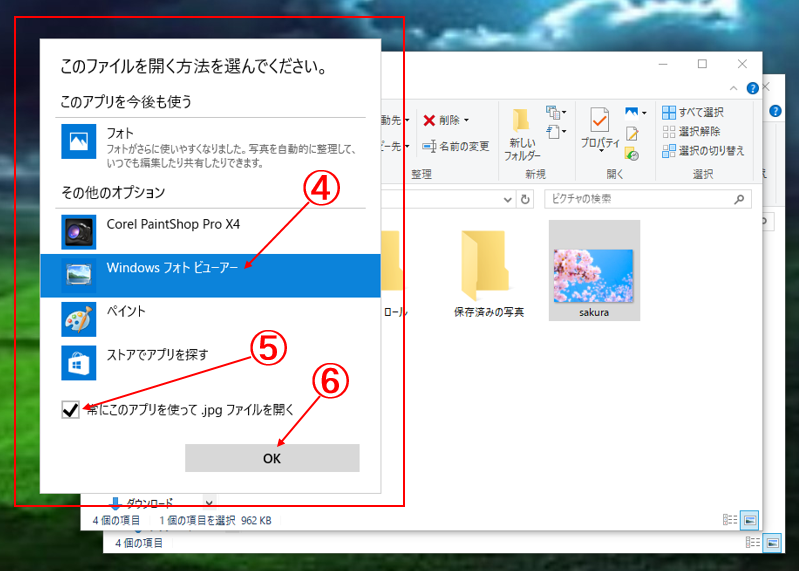Click 選択の切り替え invert selection
799x571 pixels.
[703, 151]
